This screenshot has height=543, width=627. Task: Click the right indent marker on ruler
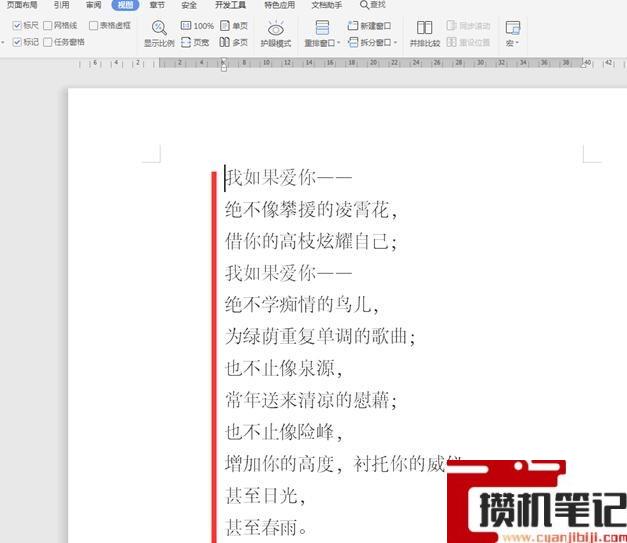coord(583,66)
